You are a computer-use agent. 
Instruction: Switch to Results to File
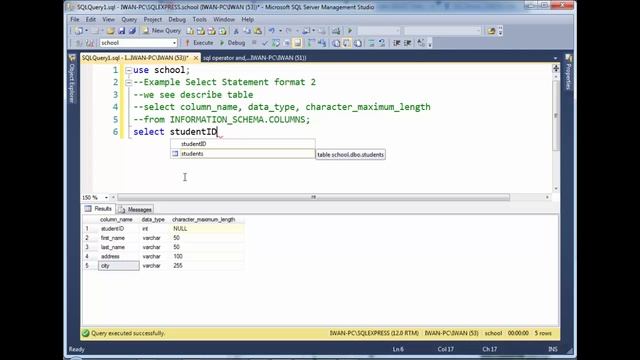(358, 43)
